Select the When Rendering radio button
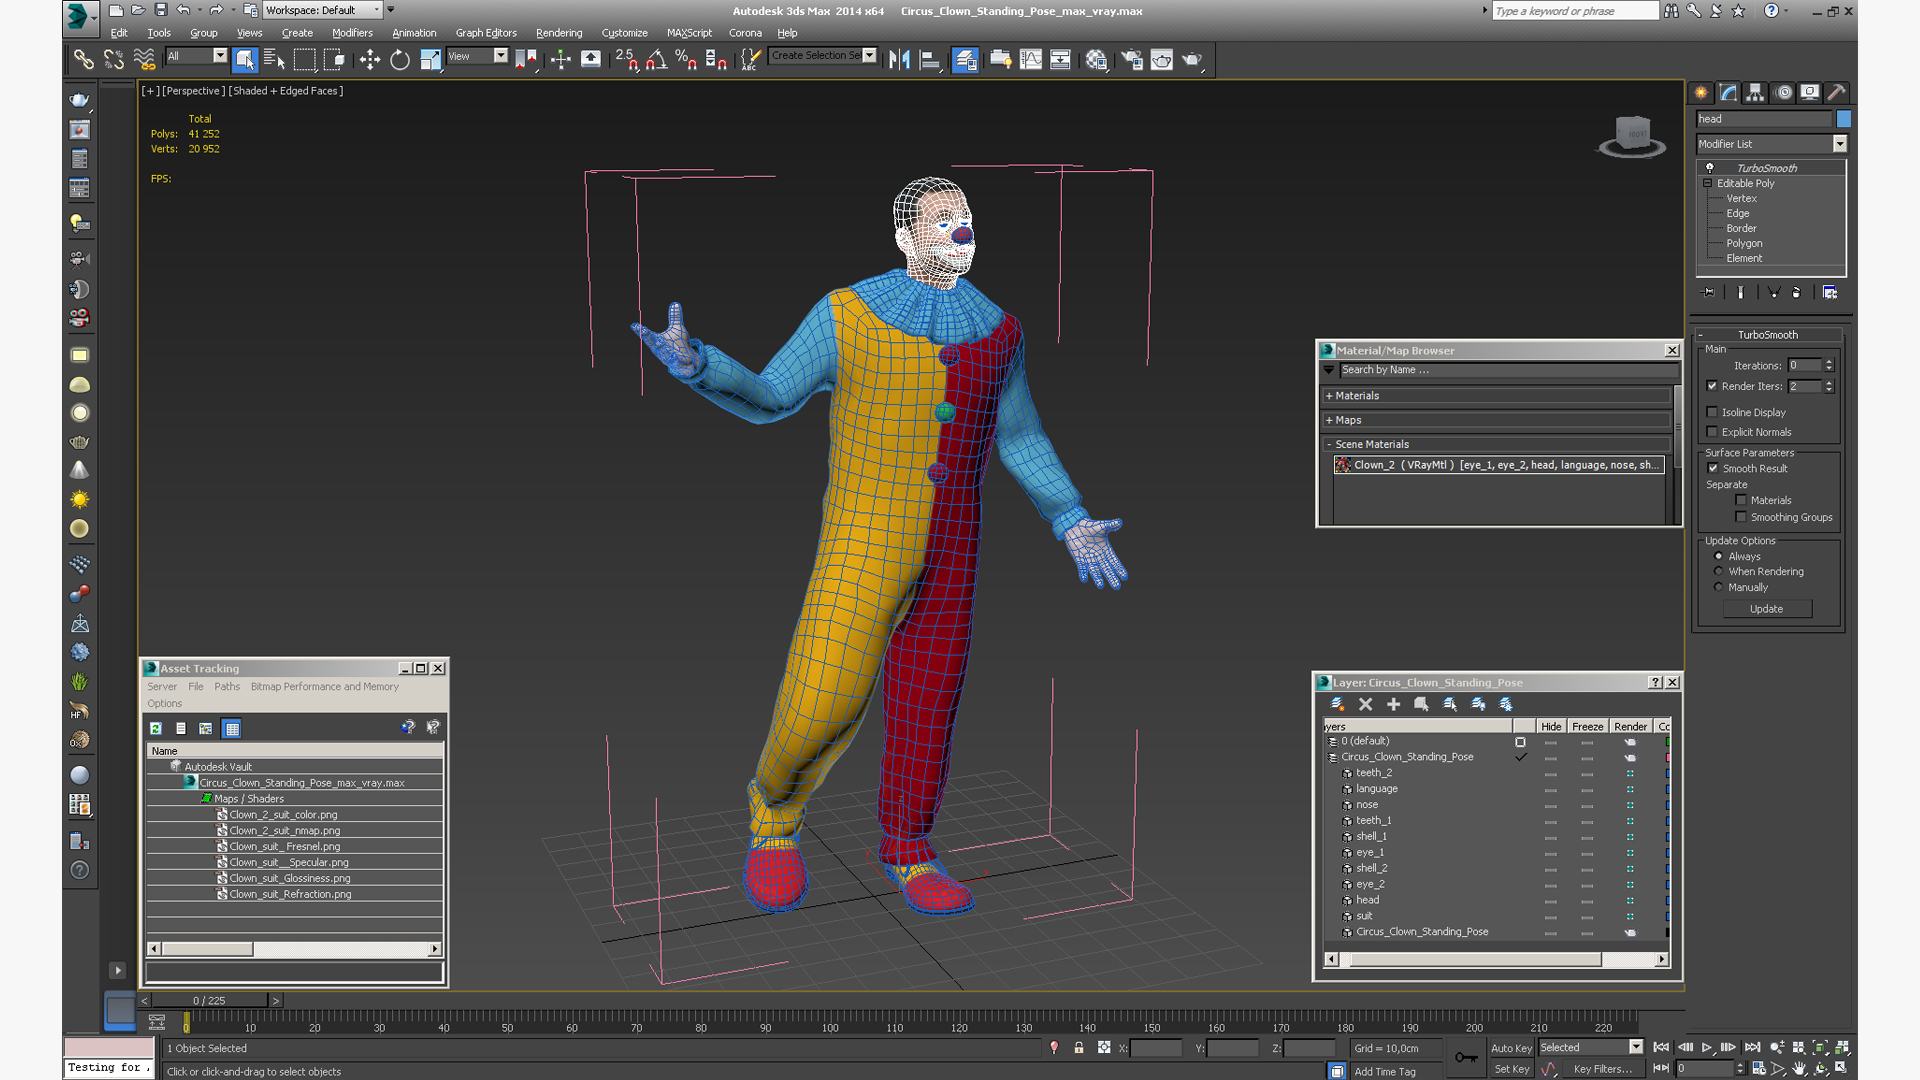The image size is (1920, 1080). point(1719,571)
